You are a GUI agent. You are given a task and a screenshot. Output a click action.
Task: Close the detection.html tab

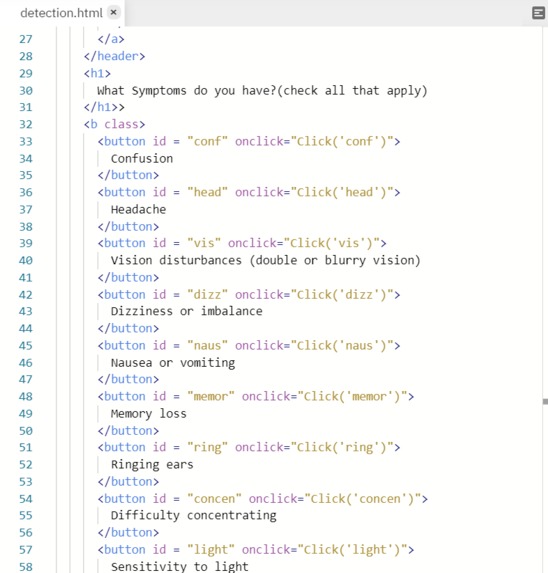[114, 12]
